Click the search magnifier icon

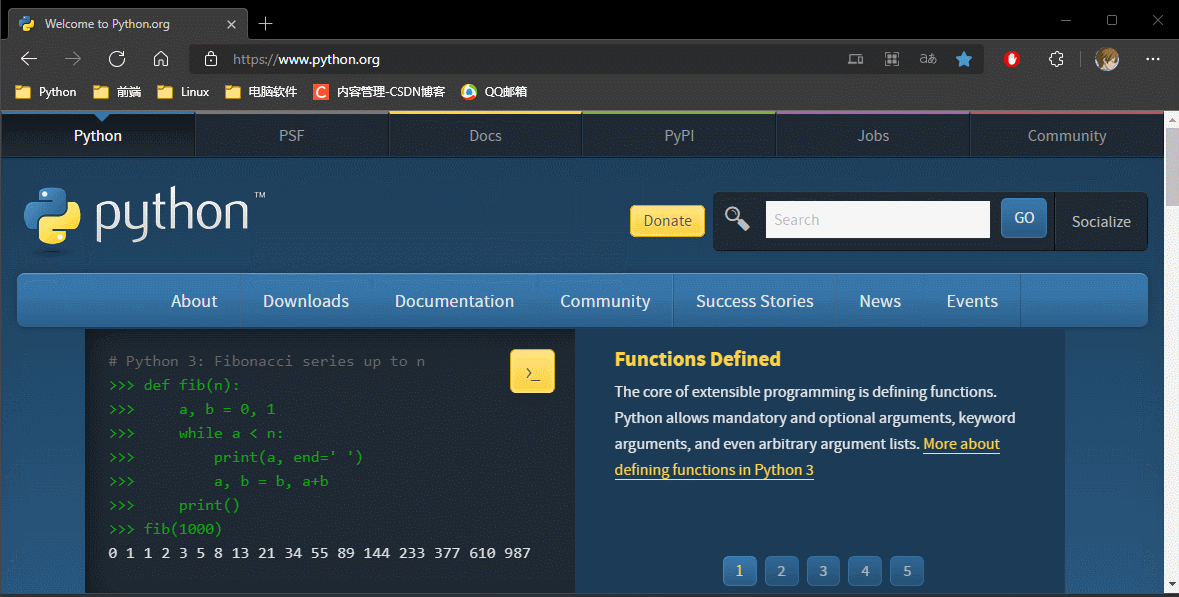click(x=737, y=218)
